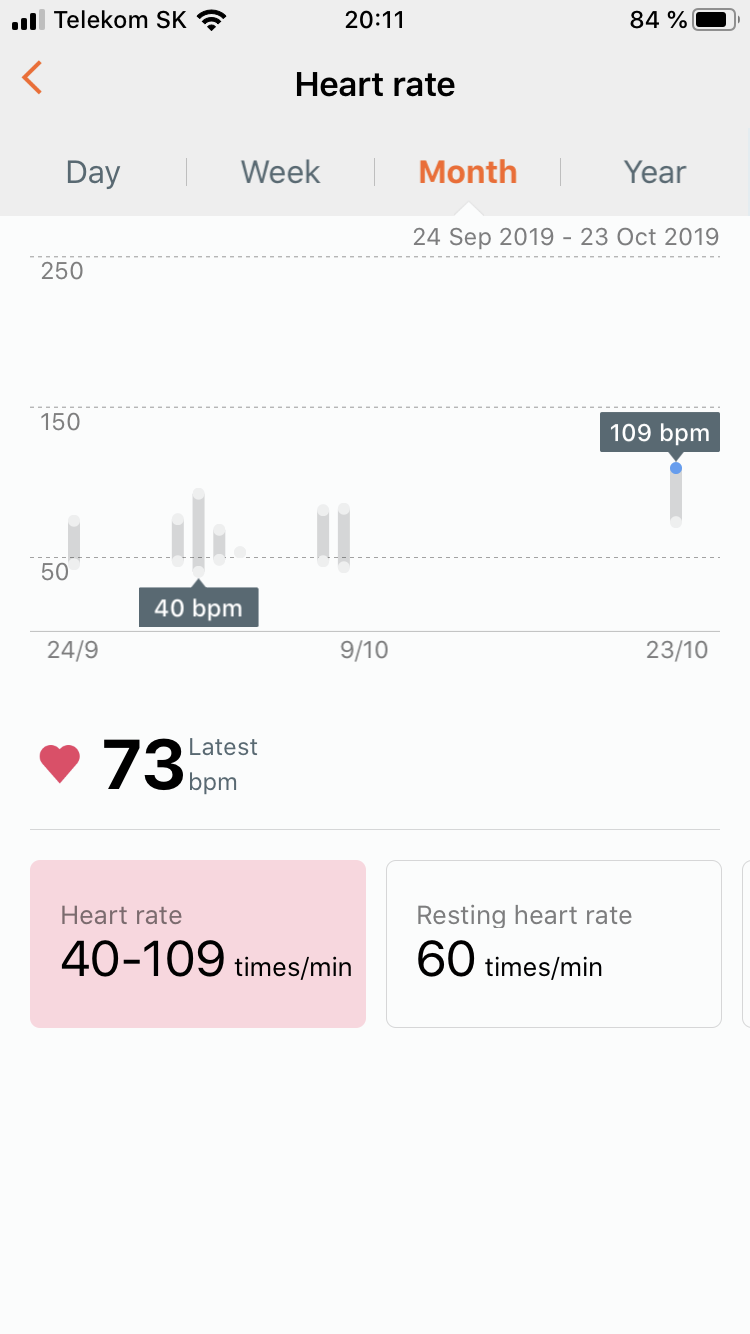
Task: Select the Resting heart rate card
Action: 553,943
